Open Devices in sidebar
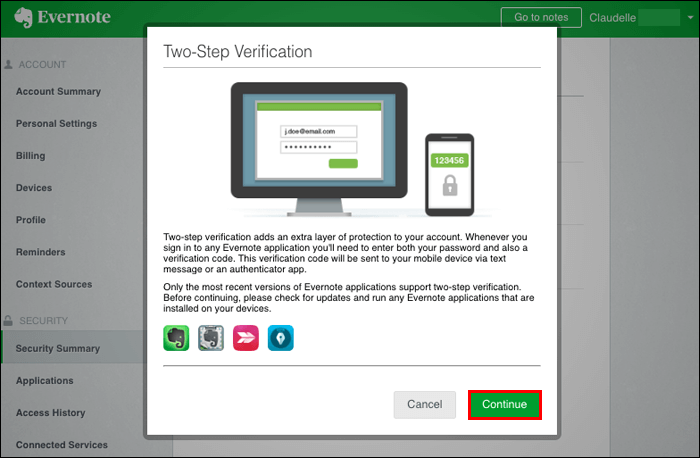The image size is (700, 458). click(34, 188)
